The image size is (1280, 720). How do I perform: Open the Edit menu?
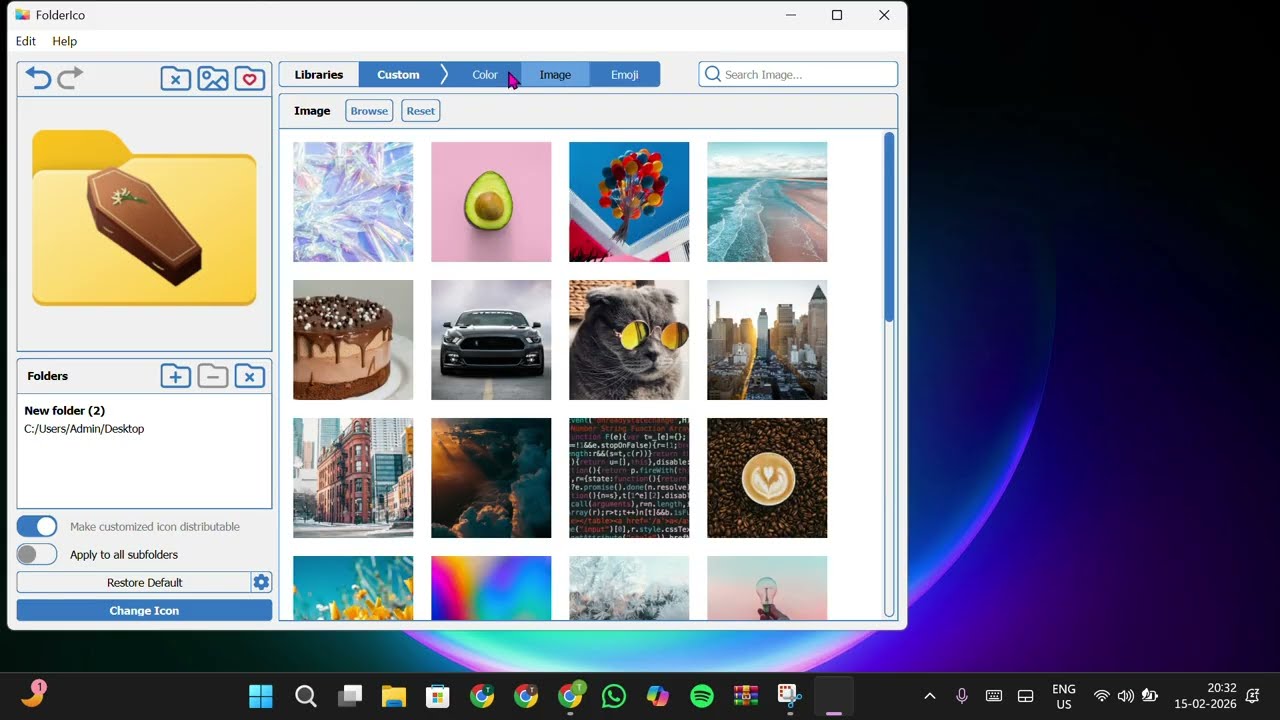[x=26, y=41]
